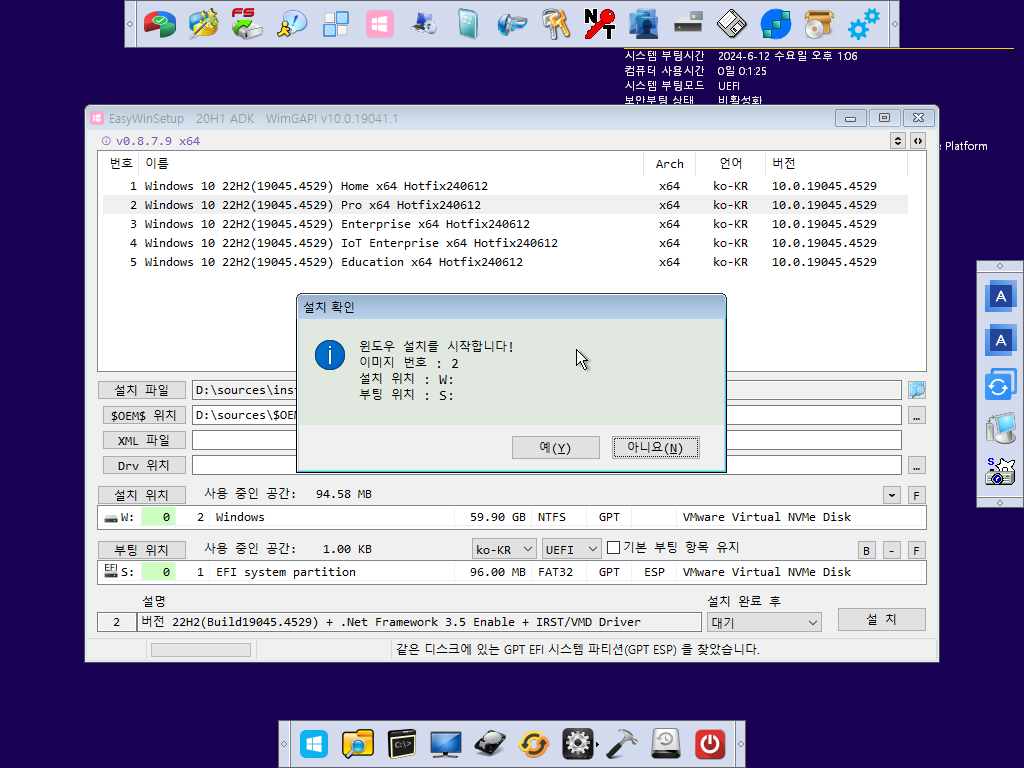Open the drive device icon in top dock
The height and width of the screenshot is (768, 1024).
(688, 24)
